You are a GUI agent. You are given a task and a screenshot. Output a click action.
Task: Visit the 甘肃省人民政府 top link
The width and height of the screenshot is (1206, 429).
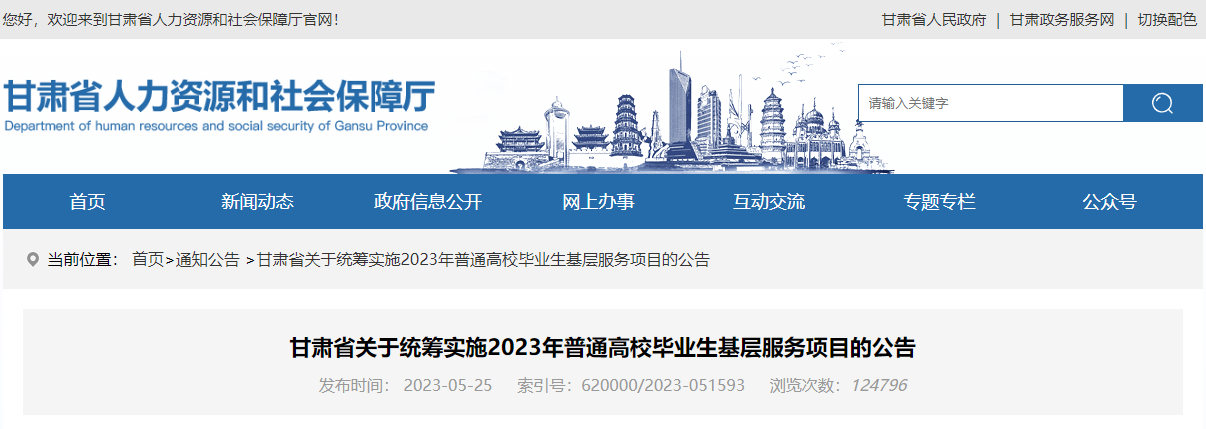click(933, 19)
